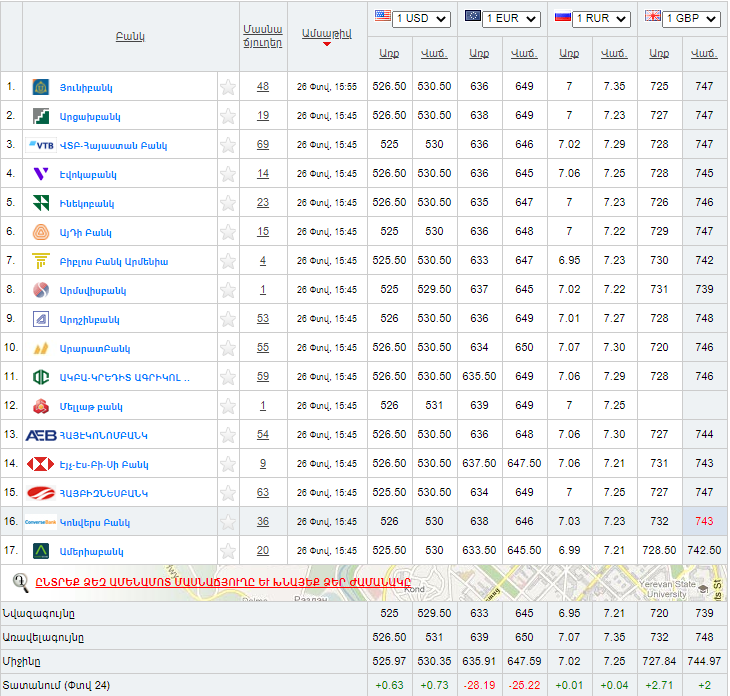Click the VTB bank logo icon

41,145
